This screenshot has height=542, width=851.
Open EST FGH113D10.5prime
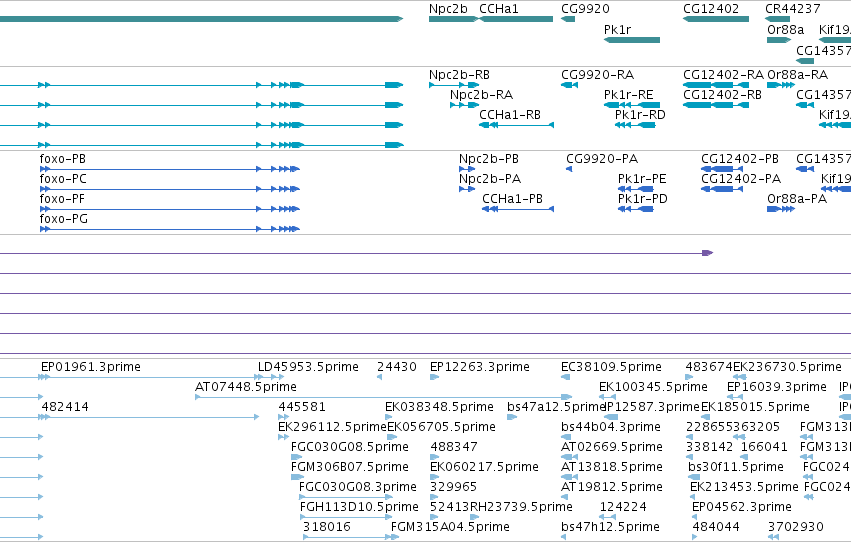tap(359, 508)
